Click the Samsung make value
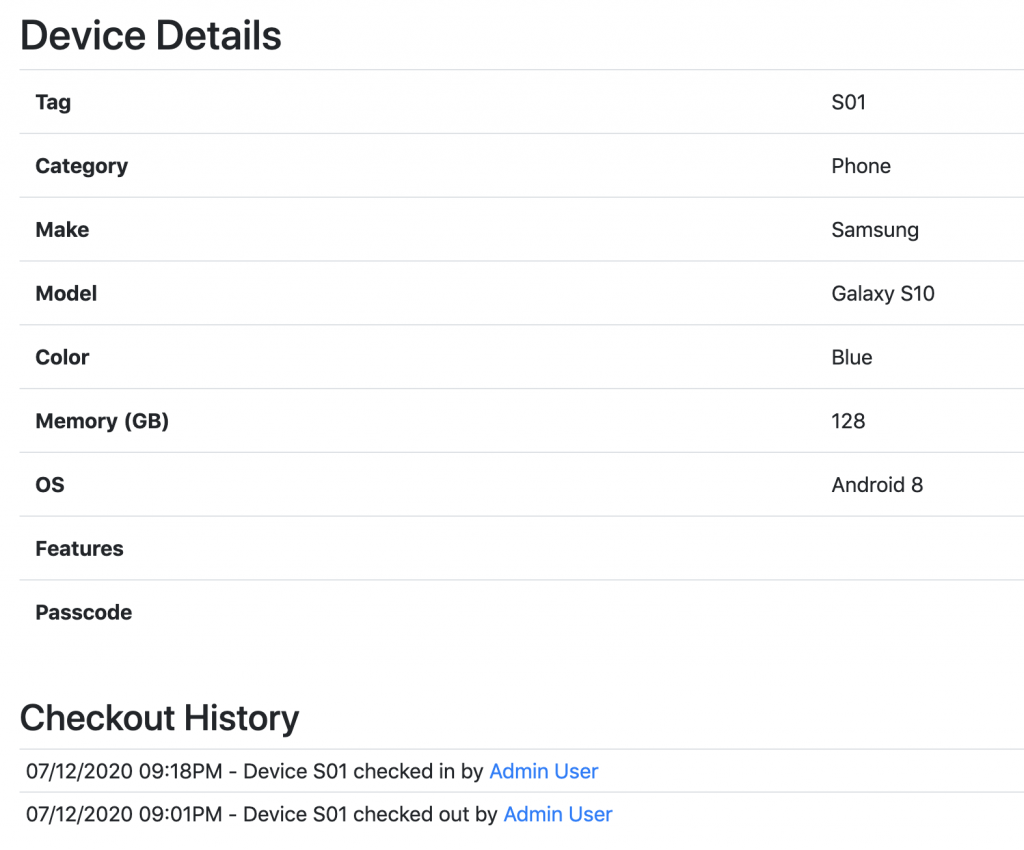This screenshot has height=850, width=1024. pyautogui.click(x=874, y=230)
